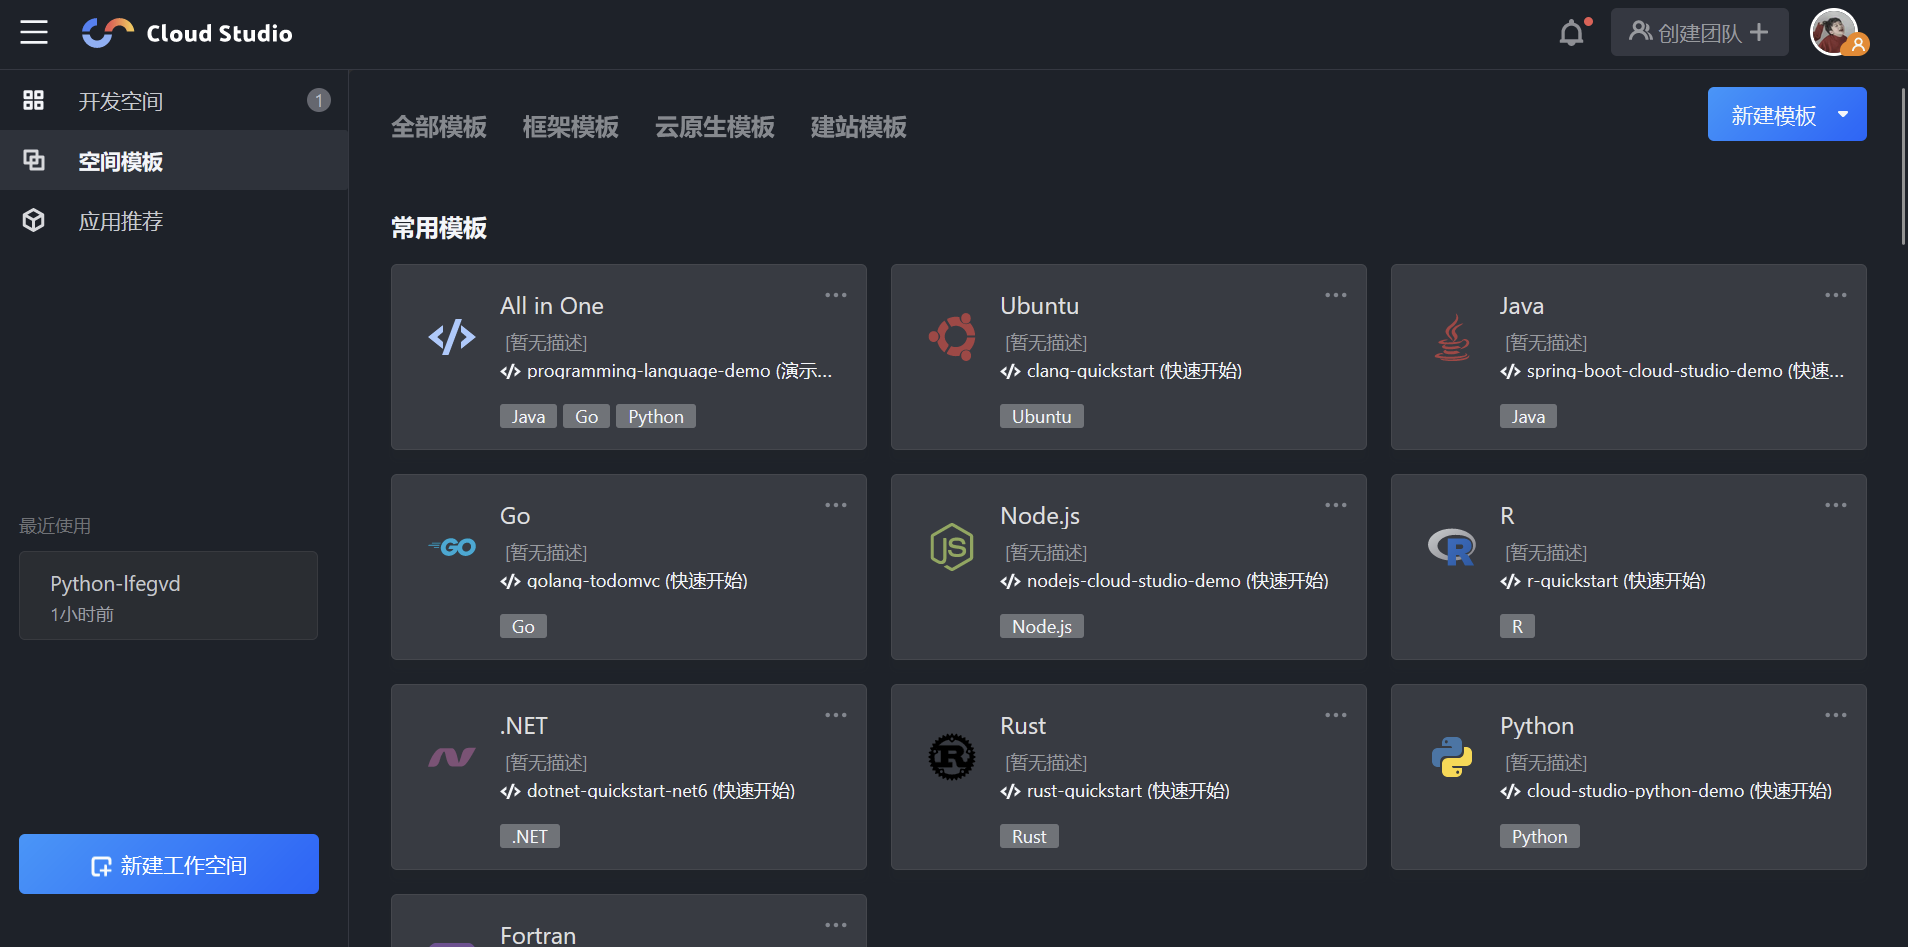This screenshot has width=1908, height=947.
Task: Click the 常用模板 section heading
Action: [x=439, y=228]
